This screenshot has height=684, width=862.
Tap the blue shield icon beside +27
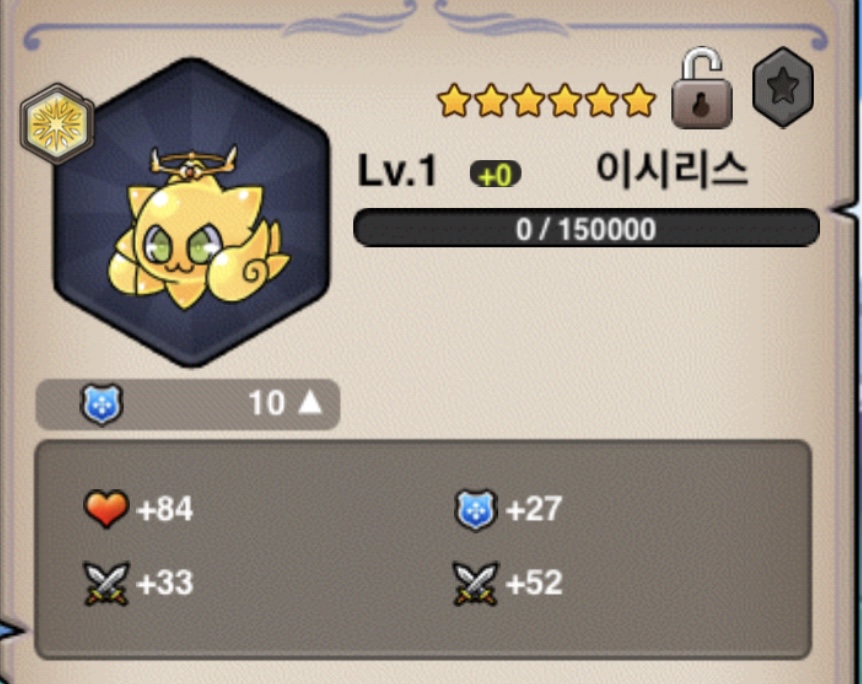[476, 509]
